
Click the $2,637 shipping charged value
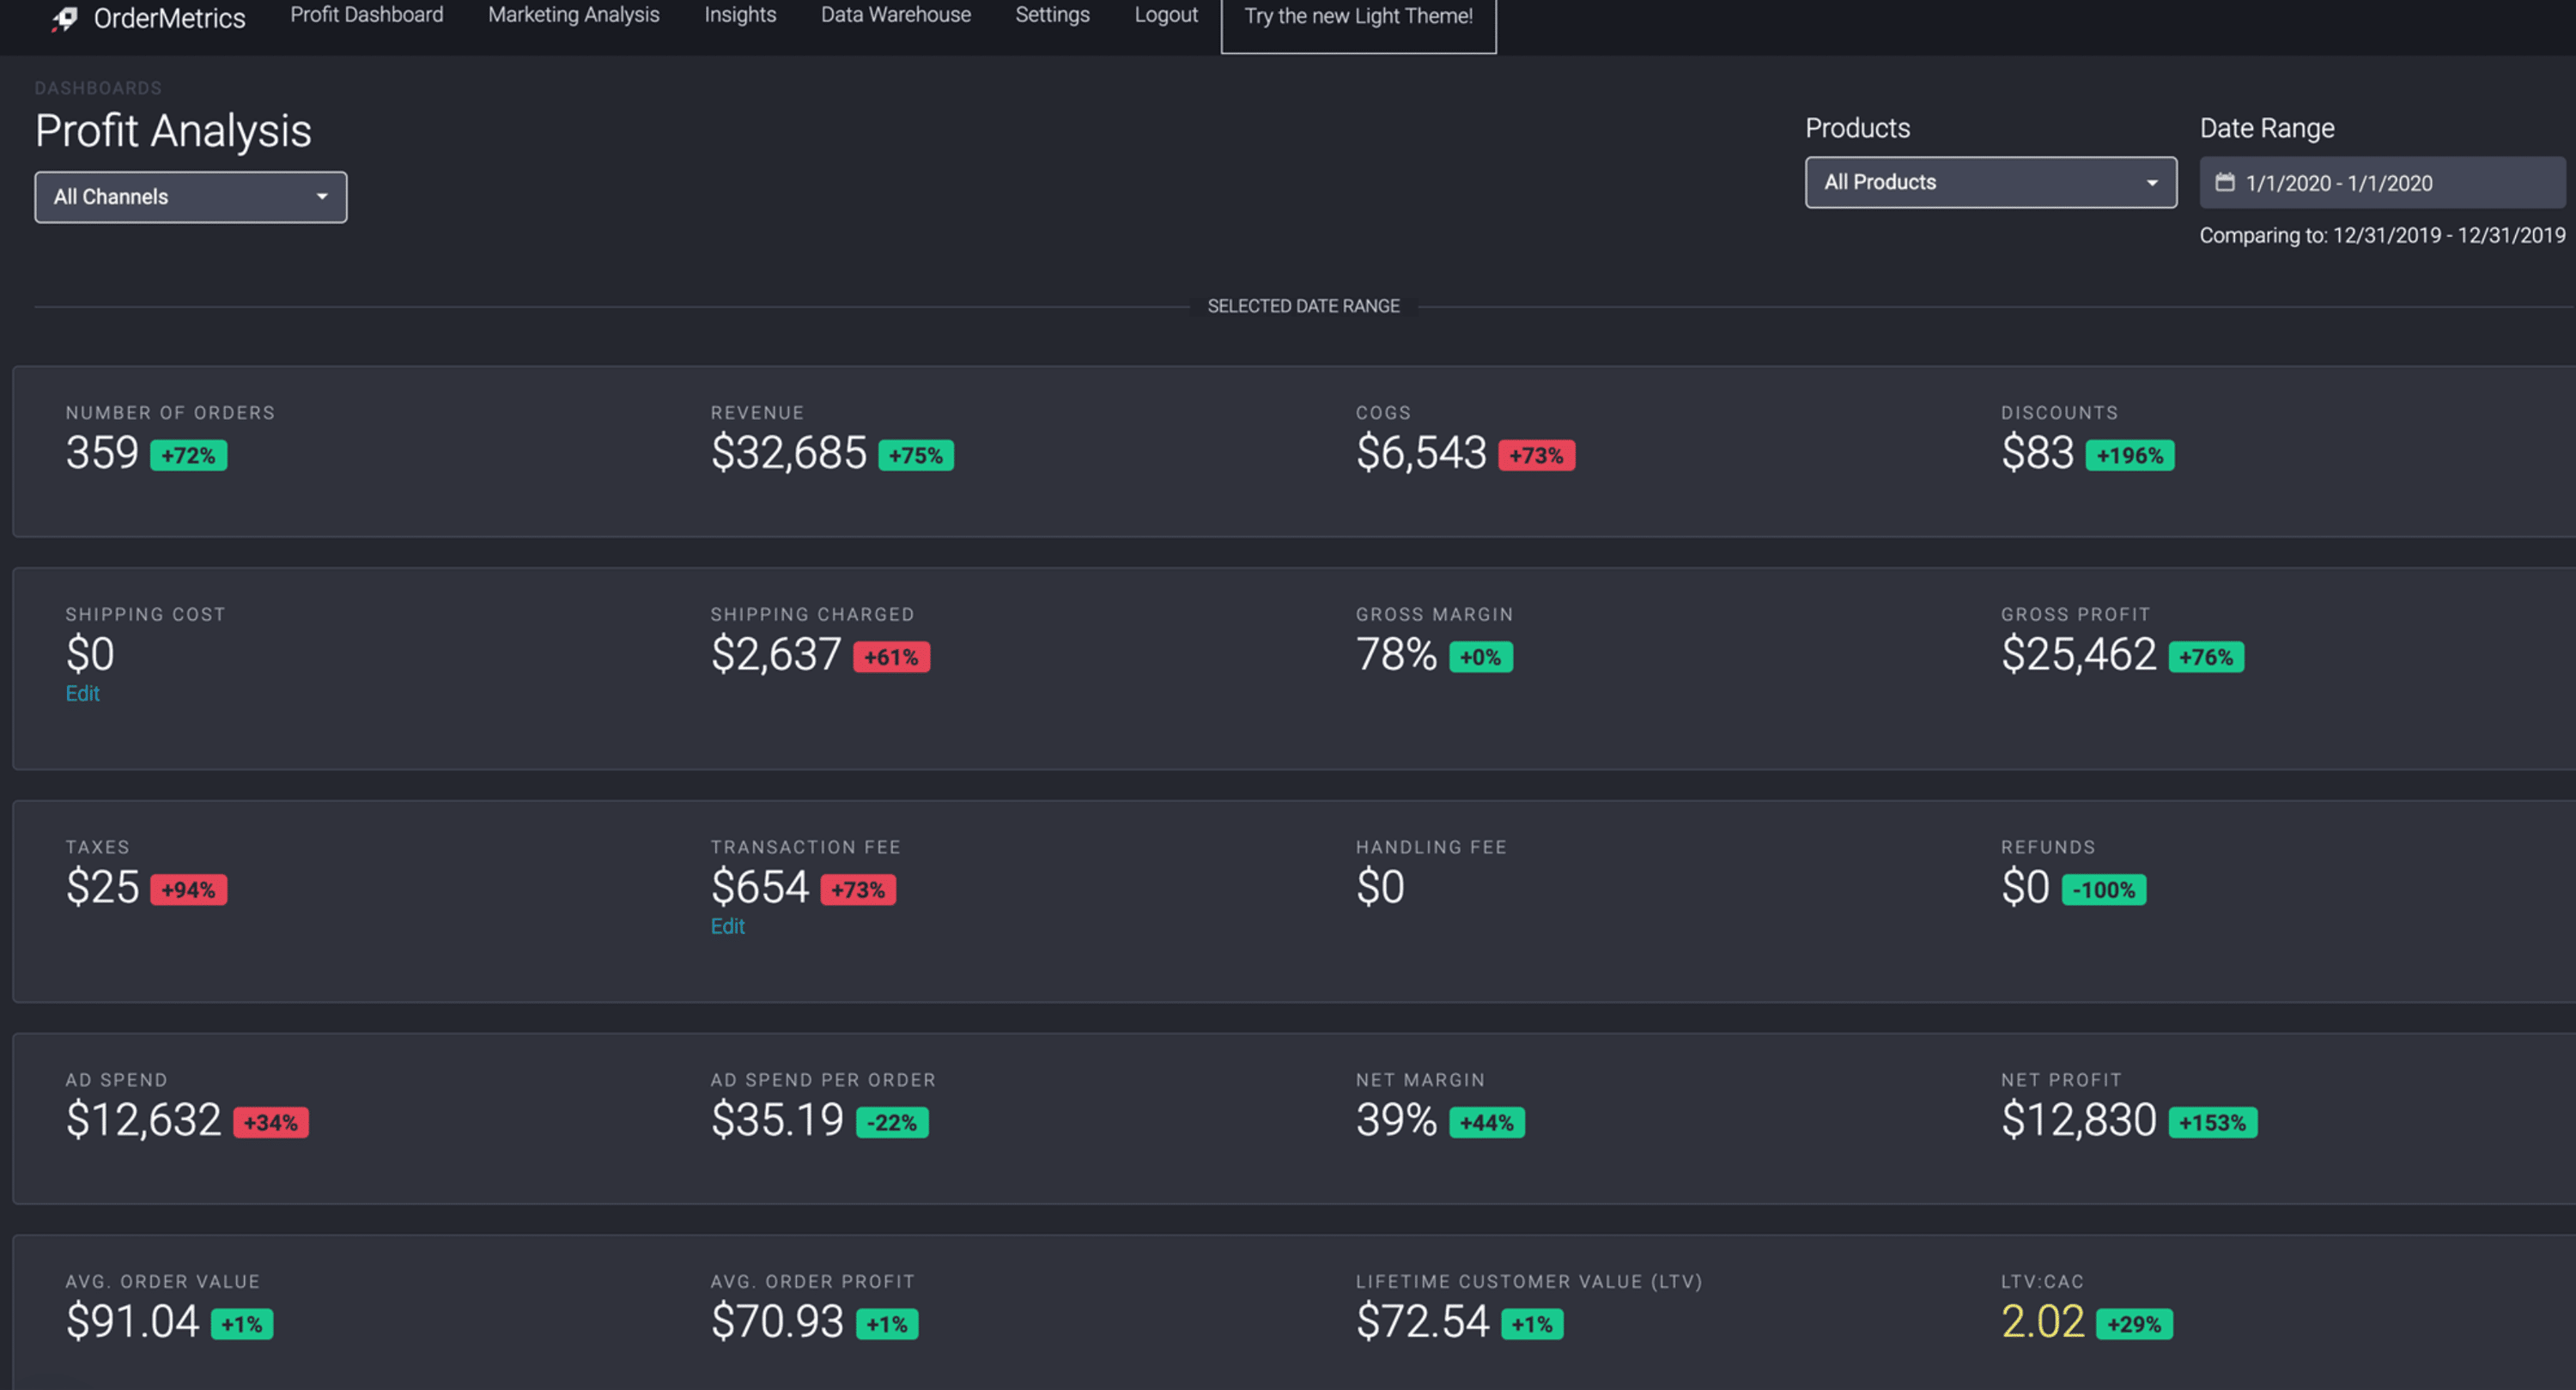coord(775,654)
